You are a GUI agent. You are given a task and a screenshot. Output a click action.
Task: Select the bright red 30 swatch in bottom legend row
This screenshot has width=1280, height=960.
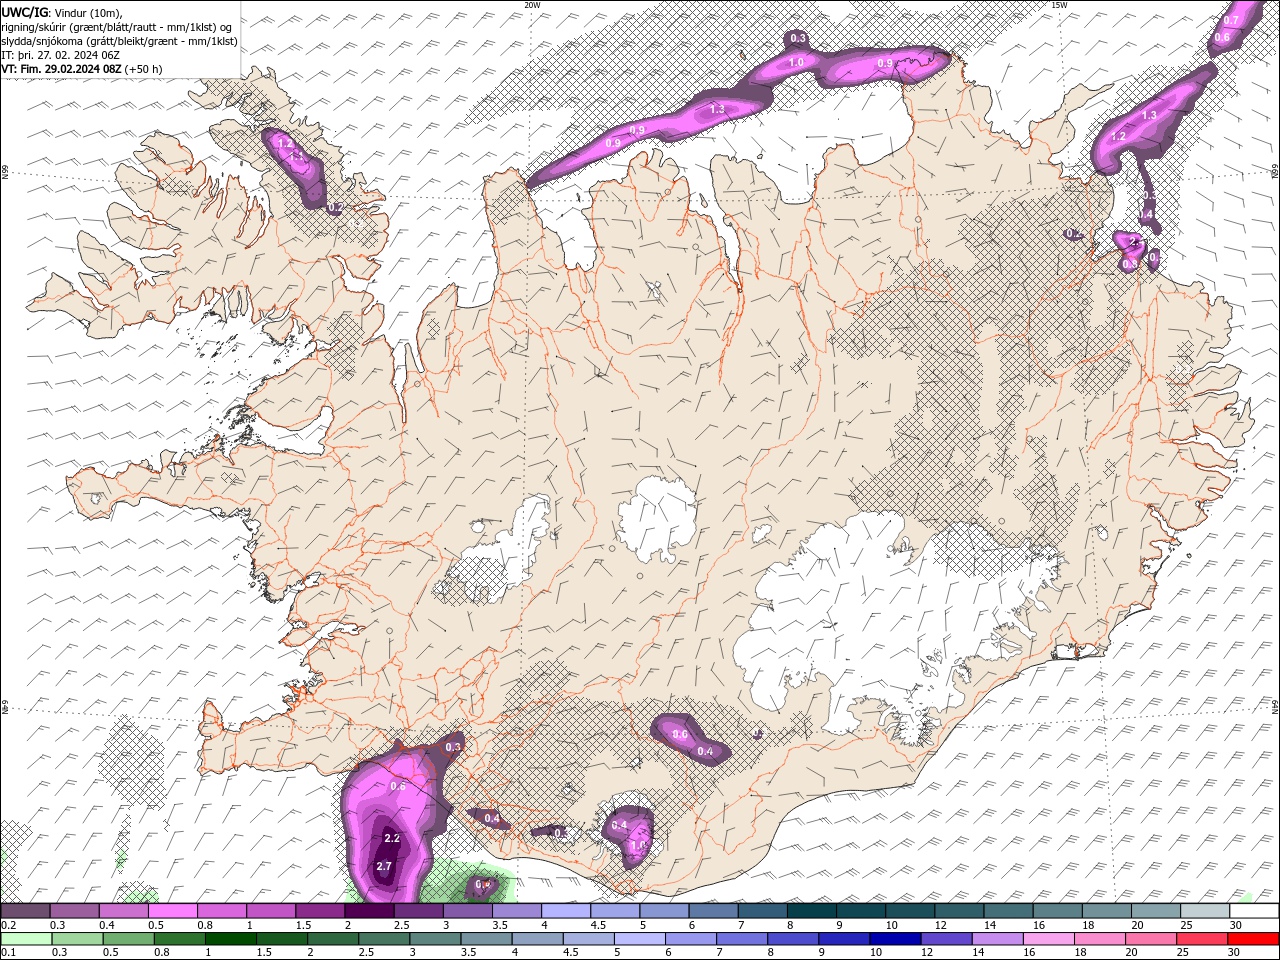coord(1253,939)
